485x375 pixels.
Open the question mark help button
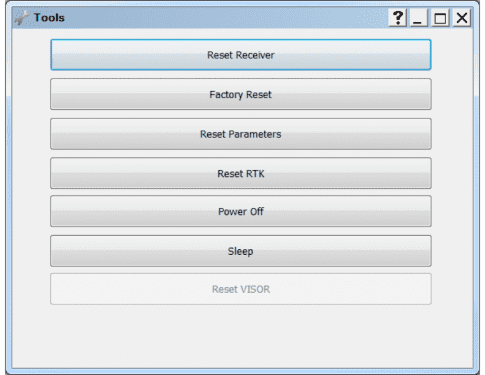(398, 18)
